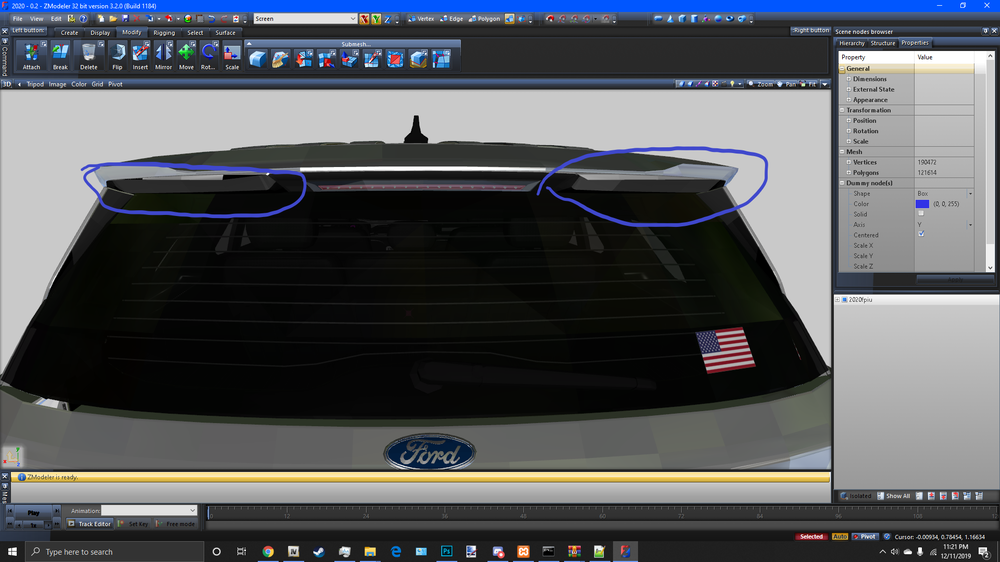
Task: Add a cone primitive from the toolbar
Action: coord(670,19)
